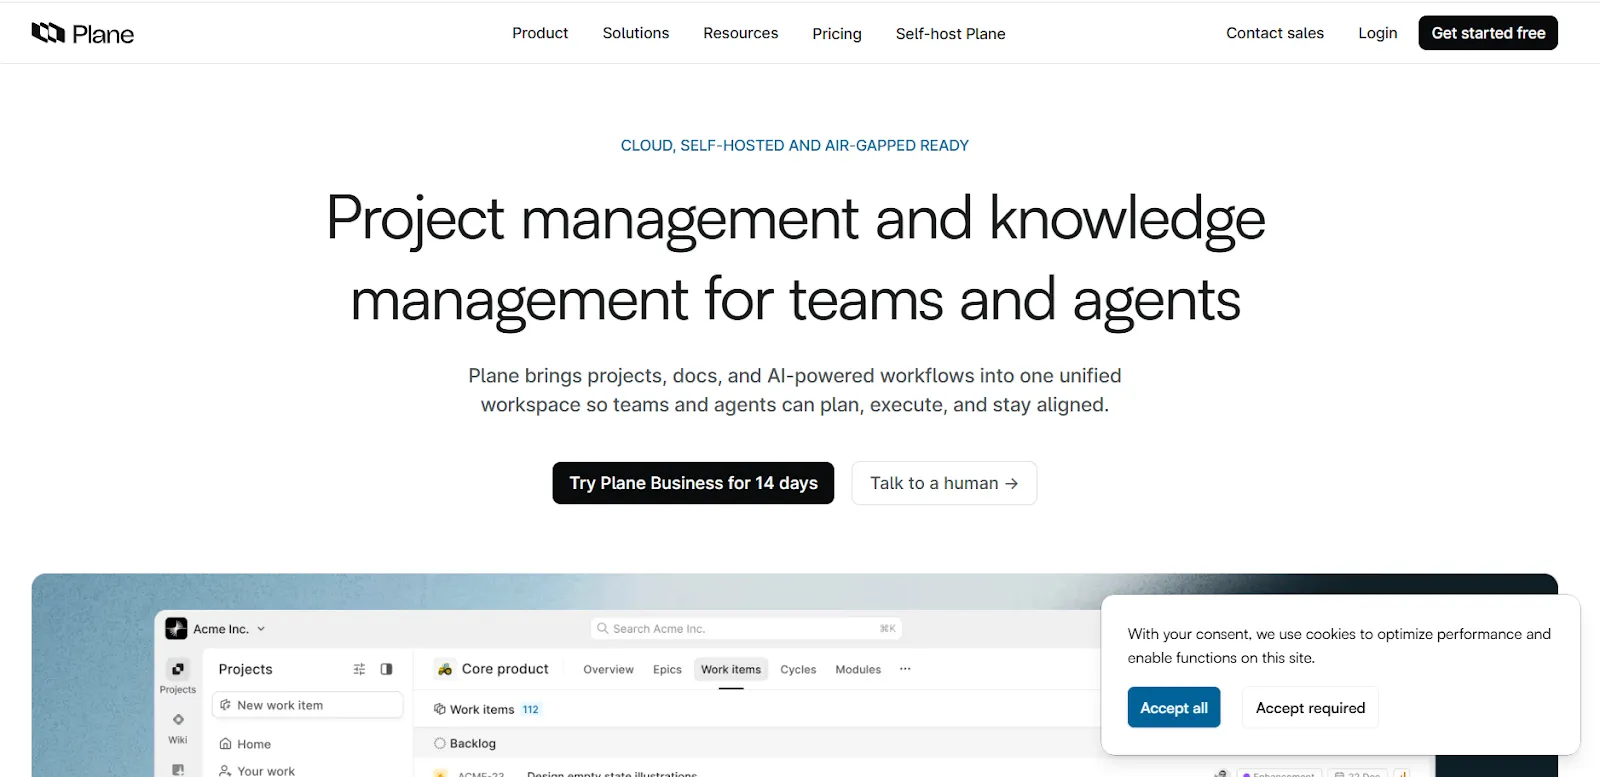Accept all cookies

(1174, 707)
